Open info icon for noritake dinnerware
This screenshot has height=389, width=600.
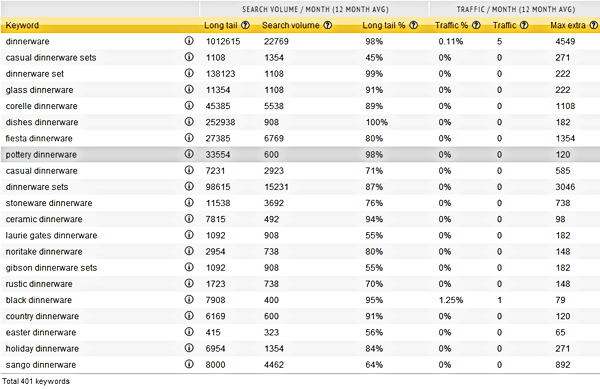click(189, 251)
